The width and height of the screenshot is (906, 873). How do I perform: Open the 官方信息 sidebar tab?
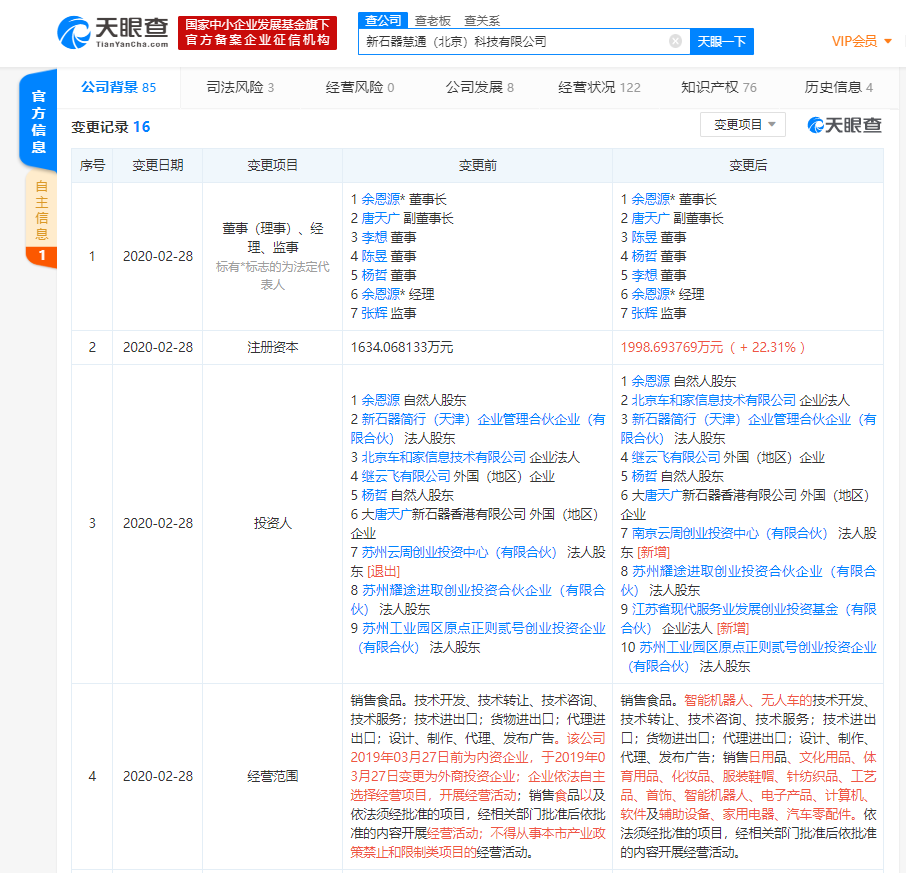click(x=37, y=120)
